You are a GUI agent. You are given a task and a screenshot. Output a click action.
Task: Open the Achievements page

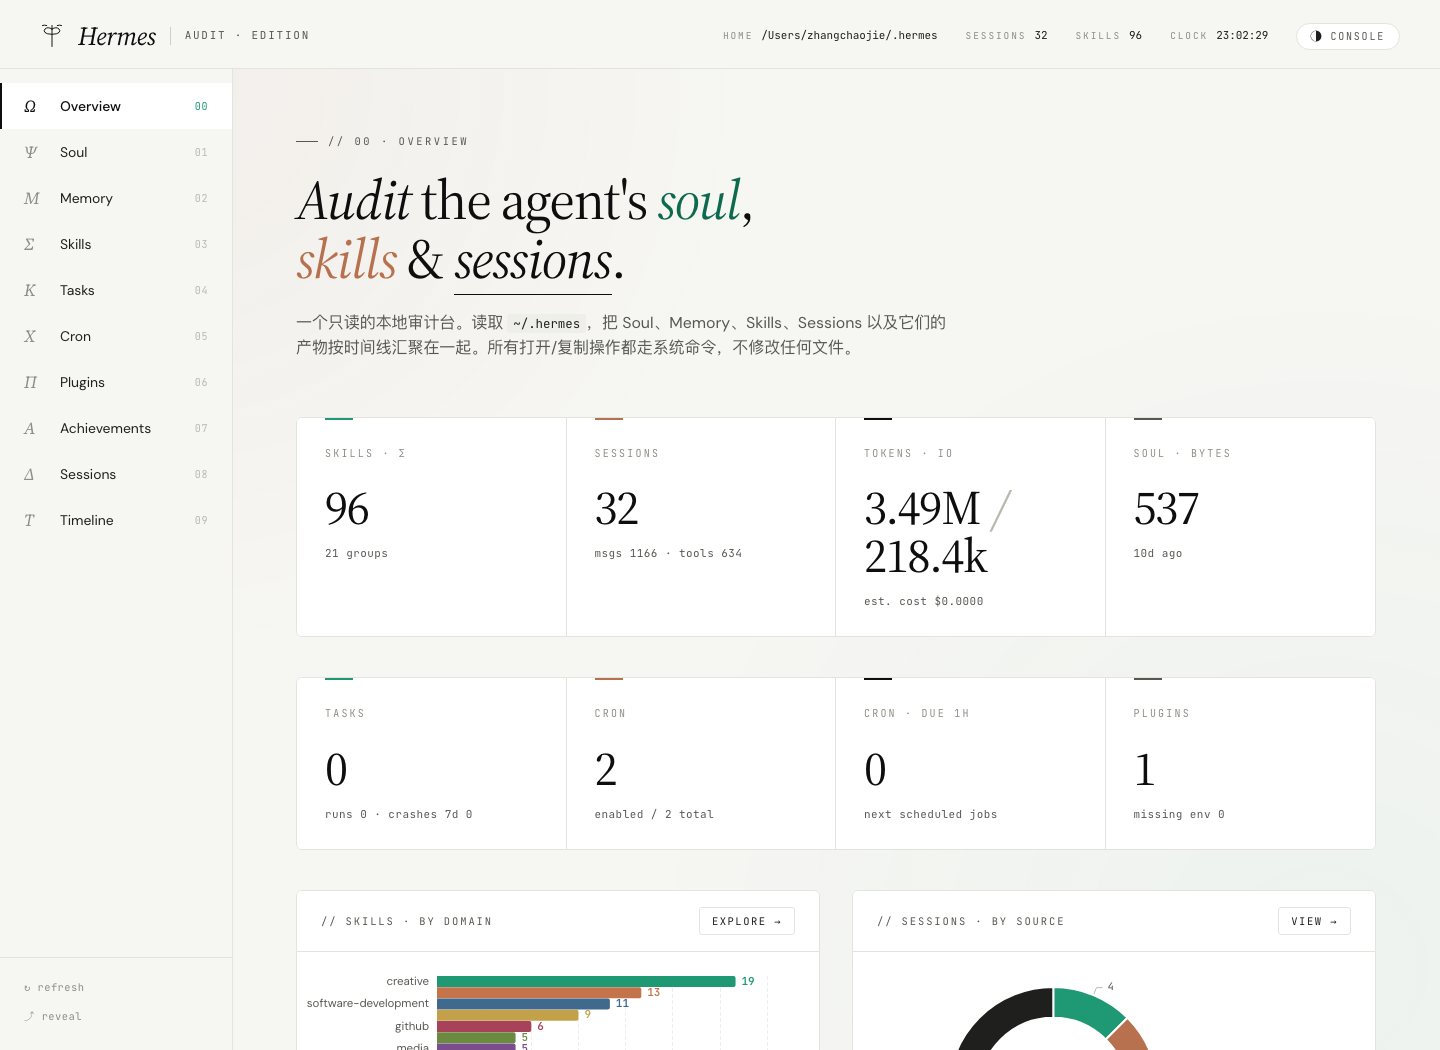116,428
